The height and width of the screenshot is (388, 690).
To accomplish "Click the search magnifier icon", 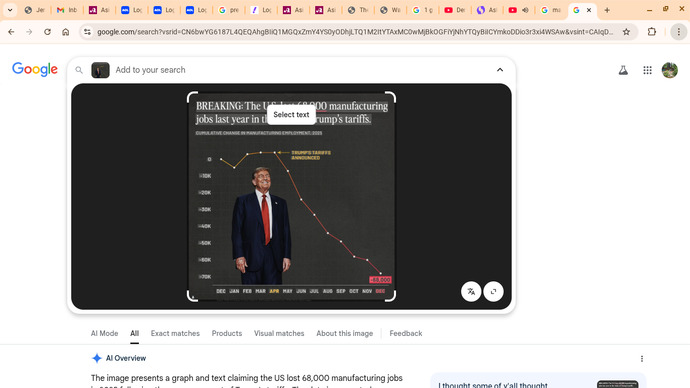I will point(79,70).
